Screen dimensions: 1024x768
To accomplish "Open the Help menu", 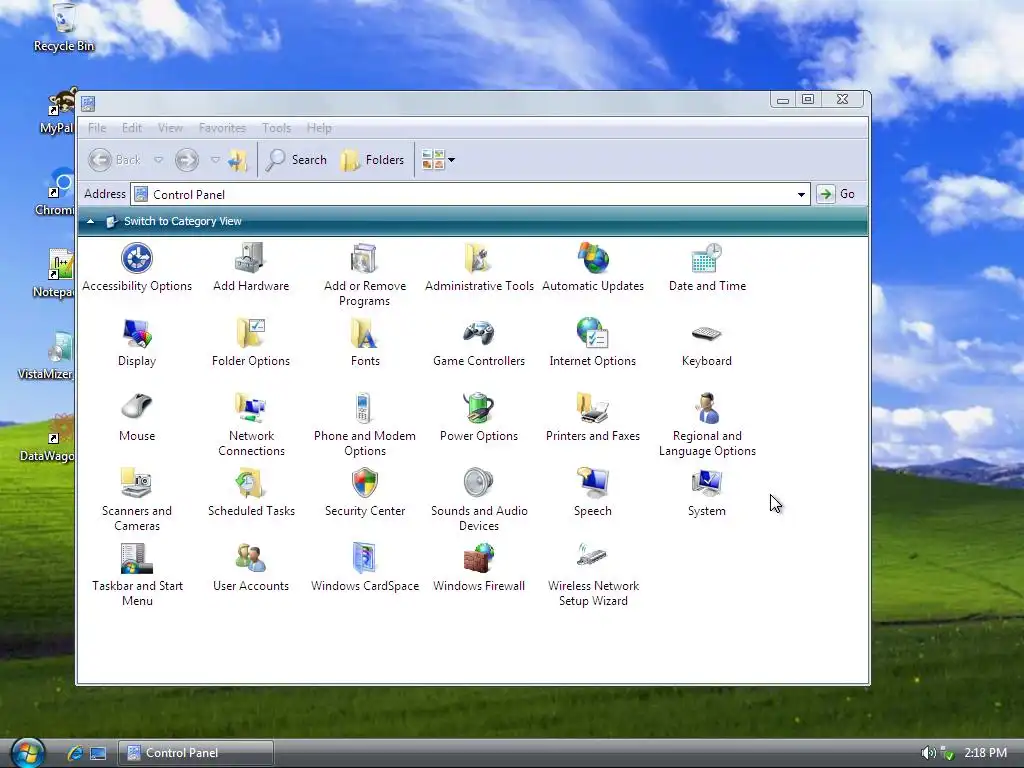I will tap(319, 128).
